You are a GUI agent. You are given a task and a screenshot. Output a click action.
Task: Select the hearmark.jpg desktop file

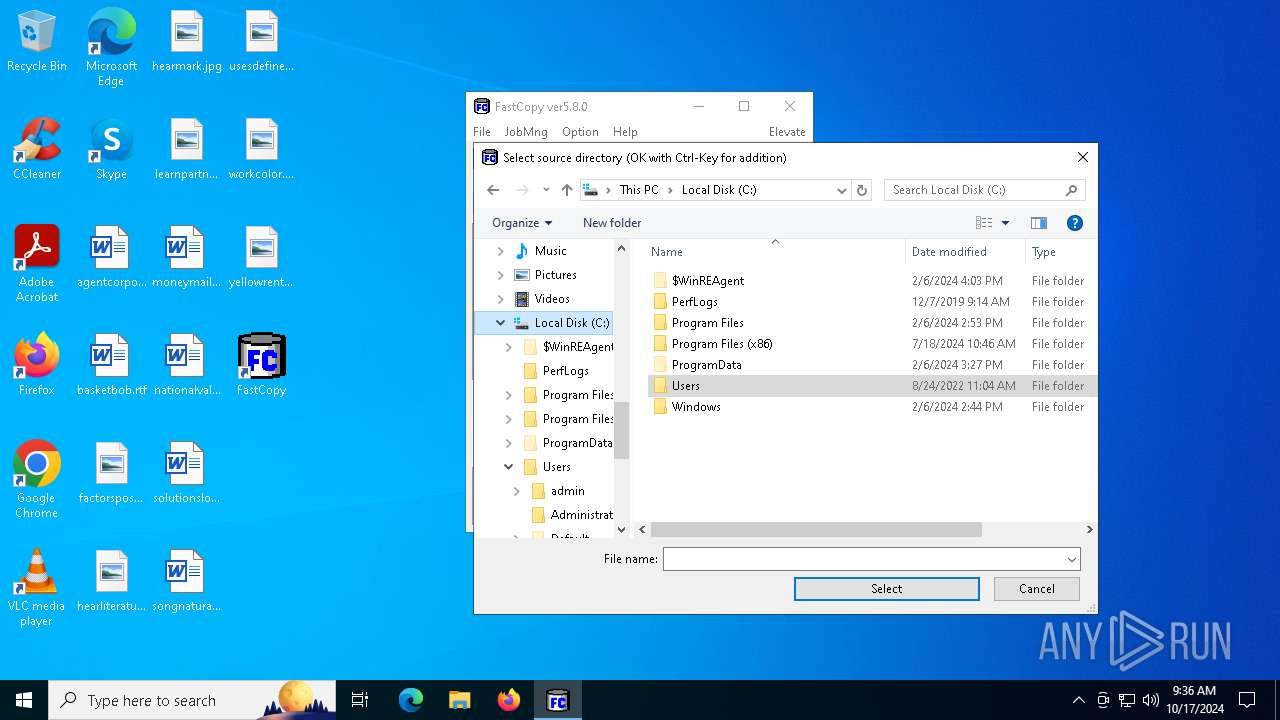click(x=187, y=42)
